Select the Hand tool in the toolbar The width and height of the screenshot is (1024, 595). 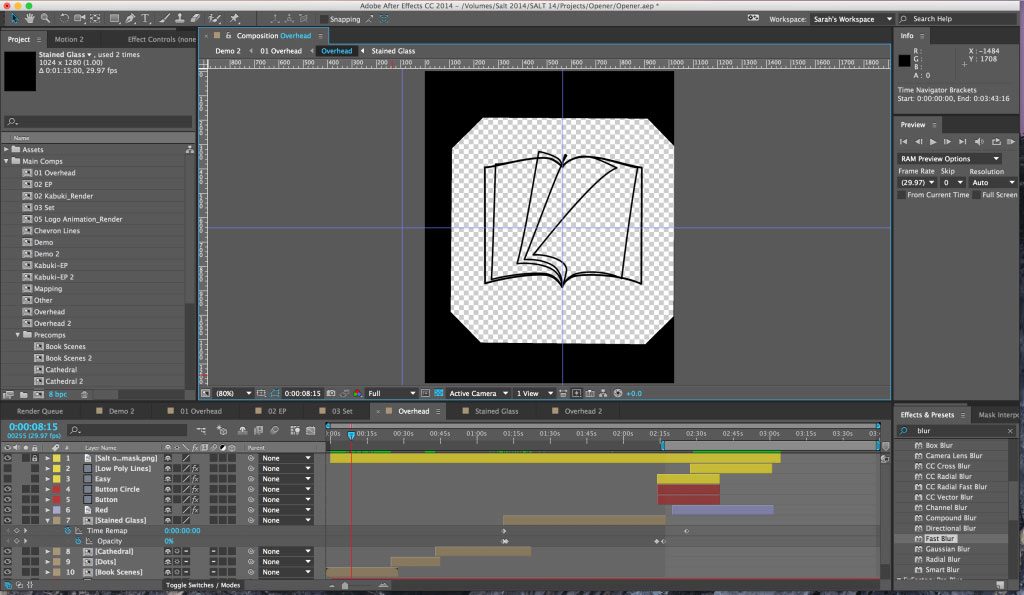(x=30, y=18)
